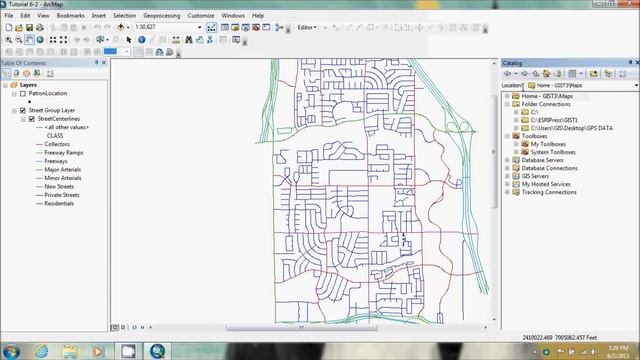Collapse the Street Group Layer tree node
Image resolution: width=640 pixels, height=360 pixels.
coord(14,111)
